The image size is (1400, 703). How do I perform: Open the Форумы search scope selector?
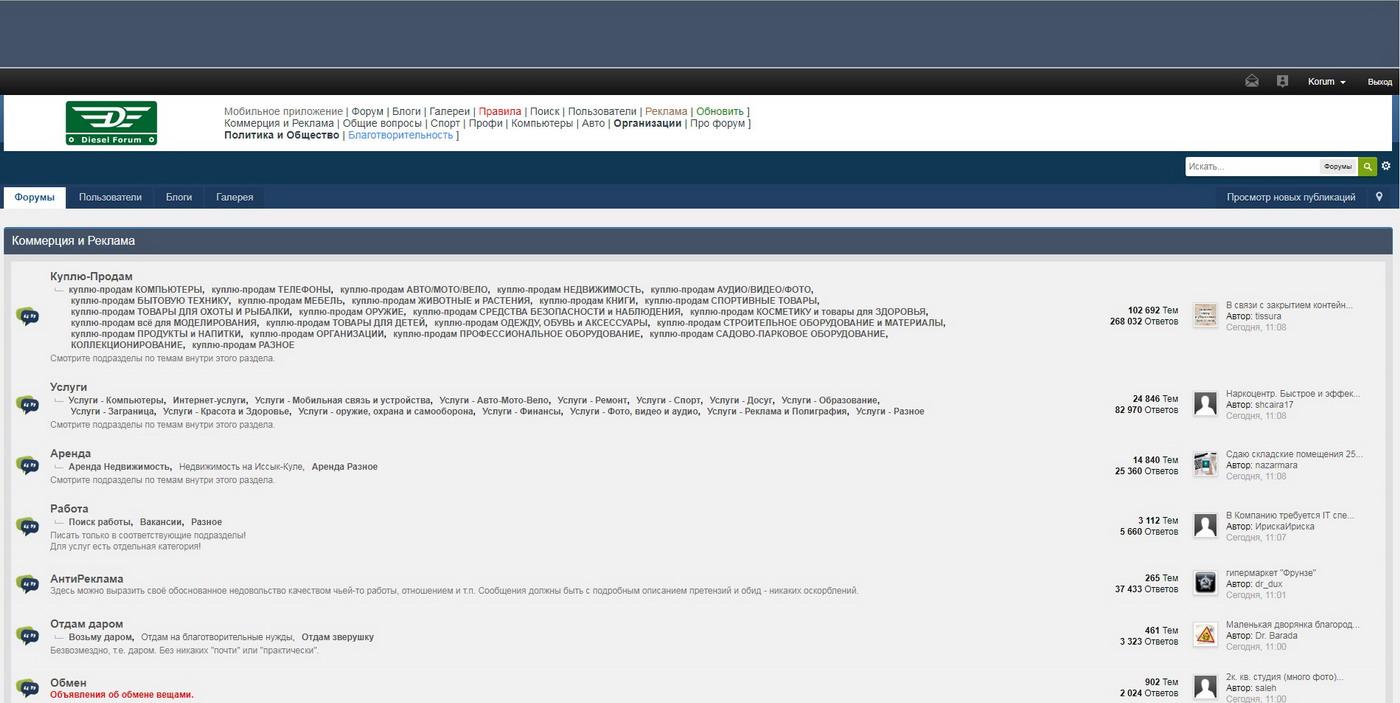[1337, 167]
